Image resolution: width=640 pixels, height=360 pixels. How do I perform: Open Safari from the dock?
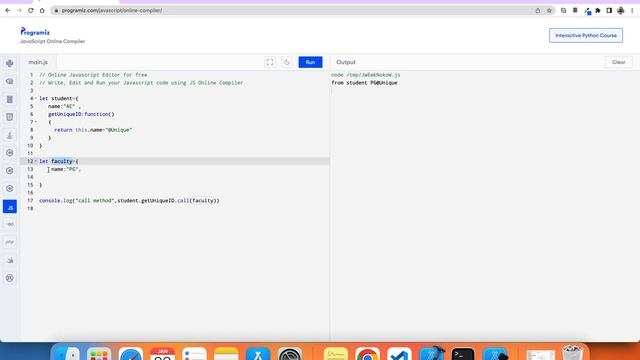pyautogui.click(x=131, y=353)
